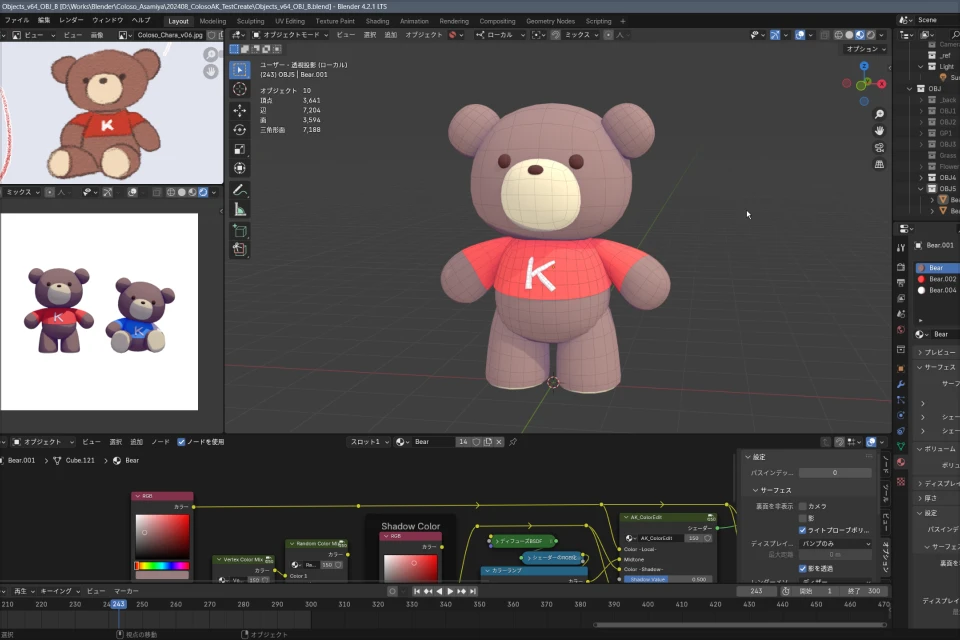This screenshot has width=960, height=640.
Task: Click the hue strip on RGB node
Action: (x=162, y=565)
